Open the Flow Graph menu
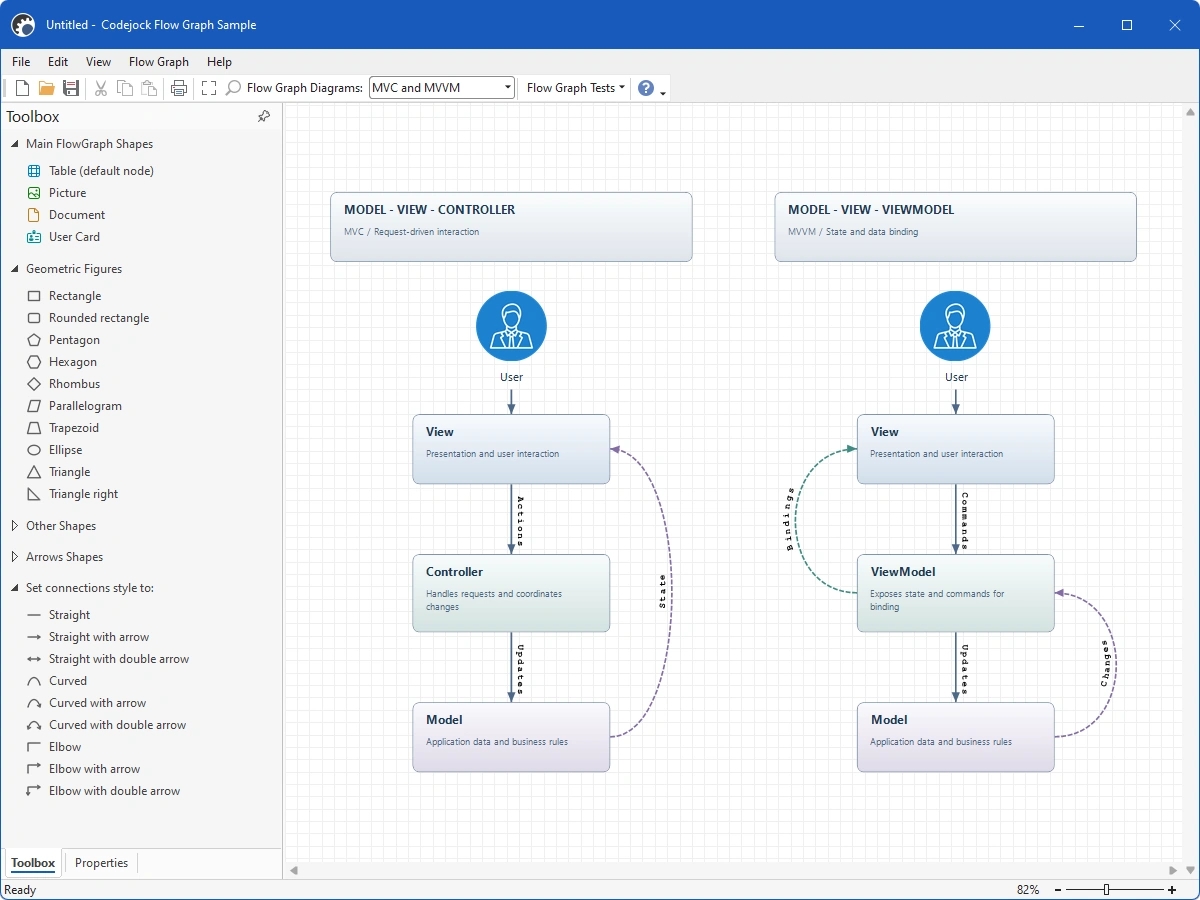The height and width of the screenshot is (900, 1200). pyautogui.click(x=159, y=62)
